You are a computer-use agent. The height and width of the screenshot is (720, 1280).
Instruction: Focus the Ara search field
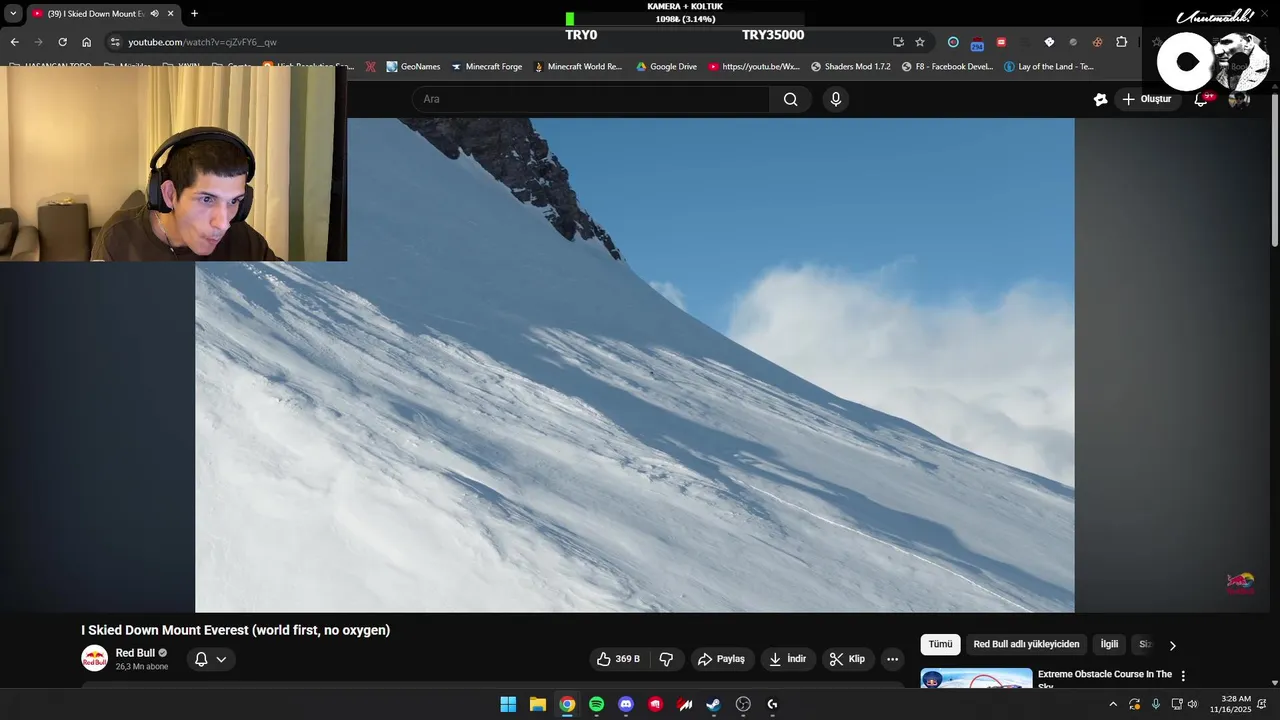pyautogui.click(x=591, y=99)
